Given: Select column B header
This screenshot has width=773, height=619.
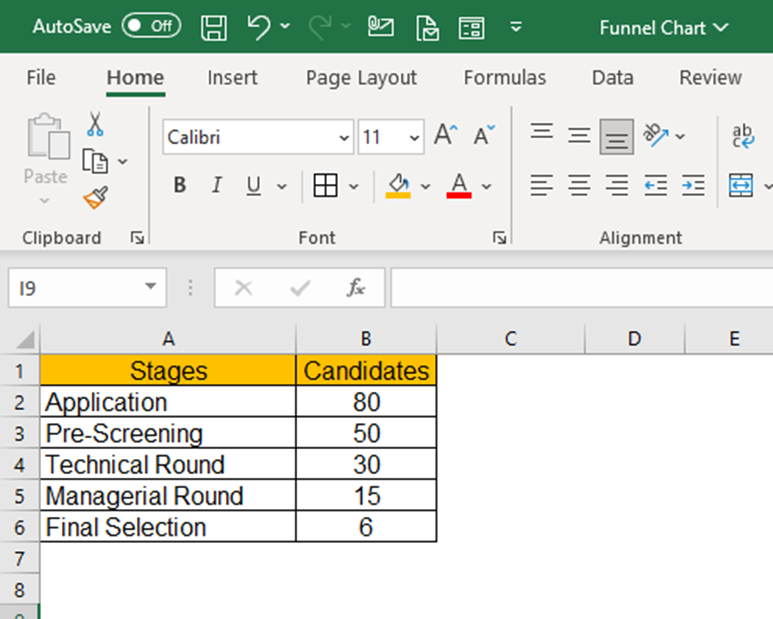Looking at the screenshot, I should click(x=366, y=339).
